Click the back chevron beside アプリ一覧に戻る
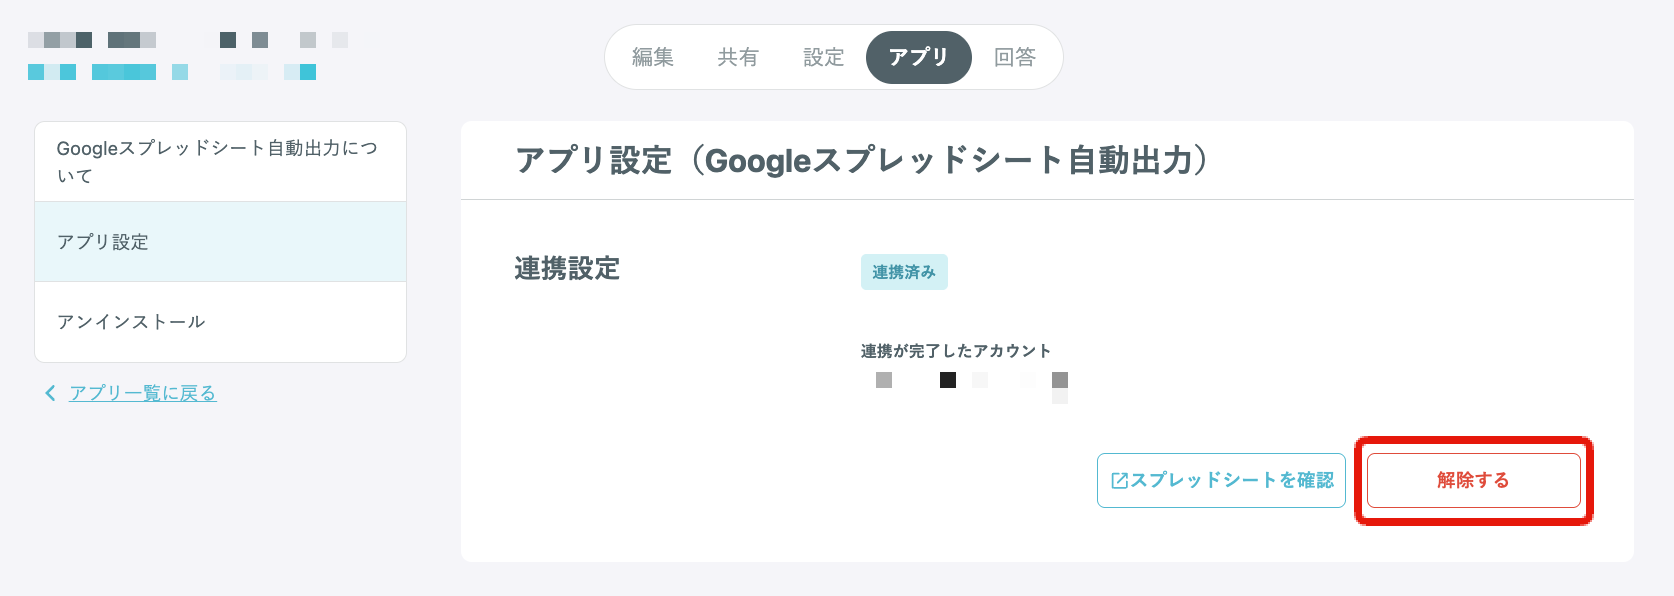The image size is (1674, 596). click(51, 393)
